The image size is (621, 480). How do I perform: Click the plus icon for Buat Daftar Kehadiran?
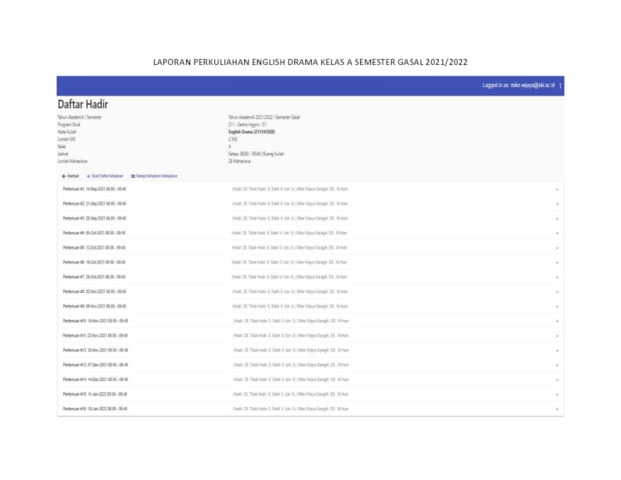tap(90, 175)
